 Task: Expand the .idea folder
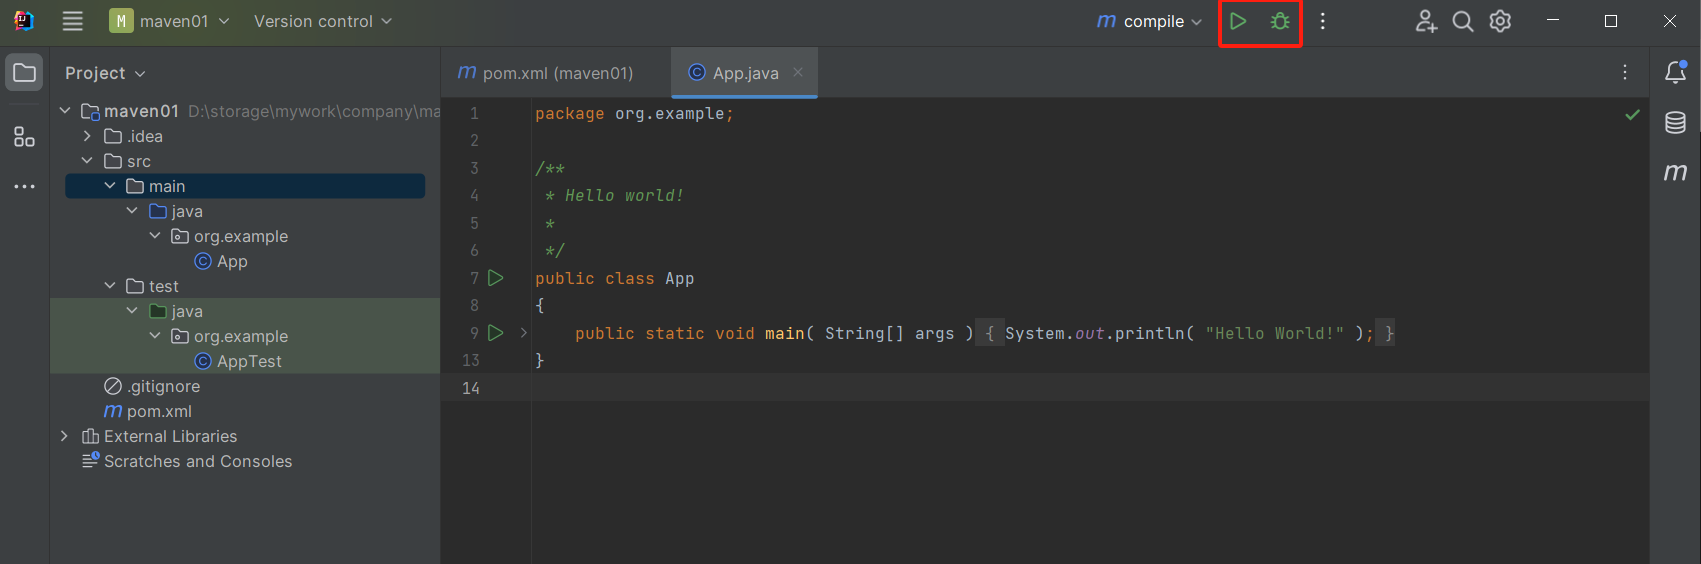tap(87, 136)
